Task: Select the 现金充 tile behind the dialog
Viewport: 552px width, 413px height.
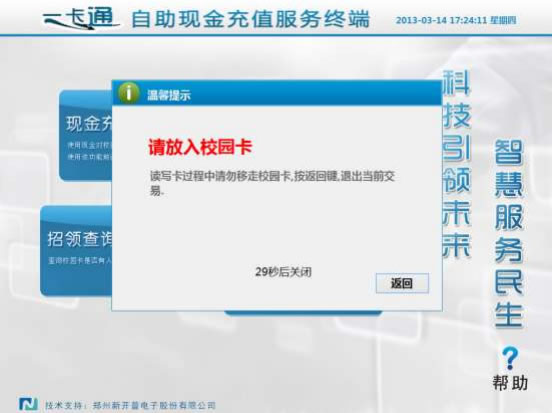Action: coord(86,136)
